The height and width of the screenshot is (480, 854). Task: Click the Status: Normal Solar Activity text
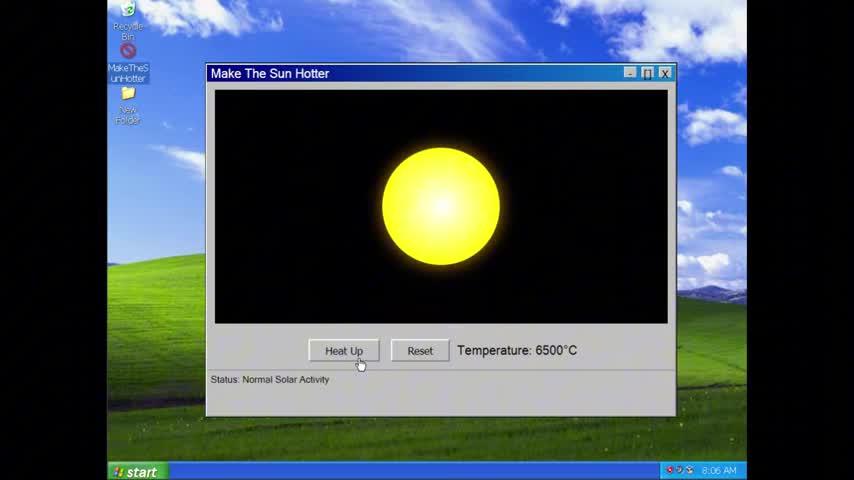point(270,380)
